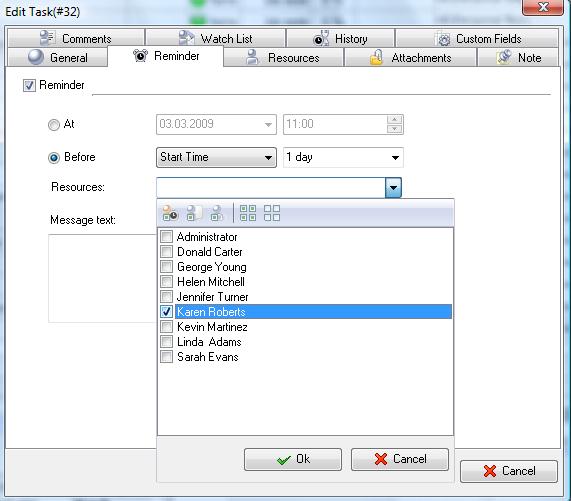Open the History tab with stopwatch icon

pyautogui.click(x=340, y=38)
